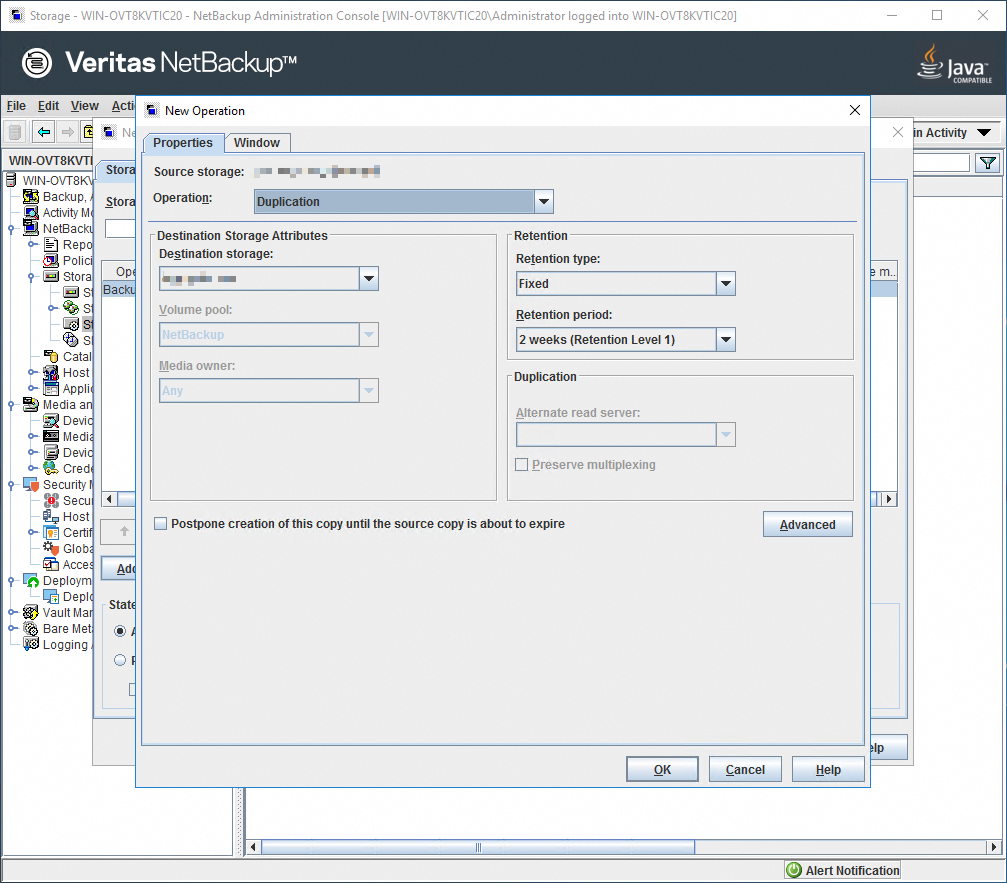Click the Deployment Management tree icon
Image resolution: width=1007 pixels, height=883 pixels.
tap(32, 581)
